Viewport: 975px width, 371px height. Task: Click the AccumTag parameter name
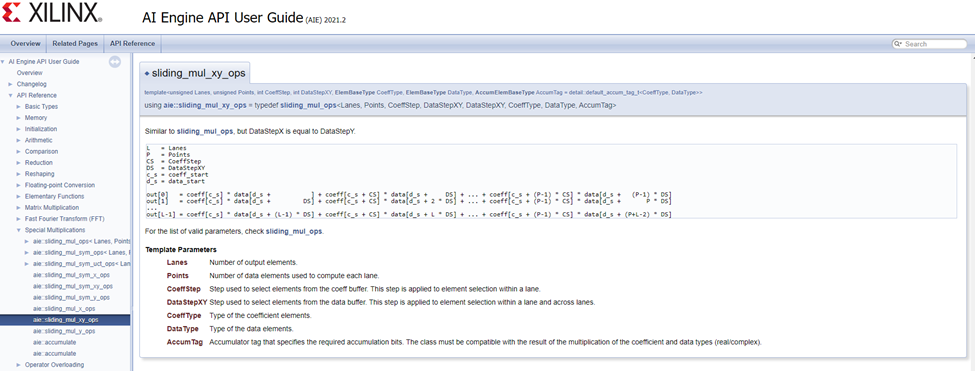[185, 342]
